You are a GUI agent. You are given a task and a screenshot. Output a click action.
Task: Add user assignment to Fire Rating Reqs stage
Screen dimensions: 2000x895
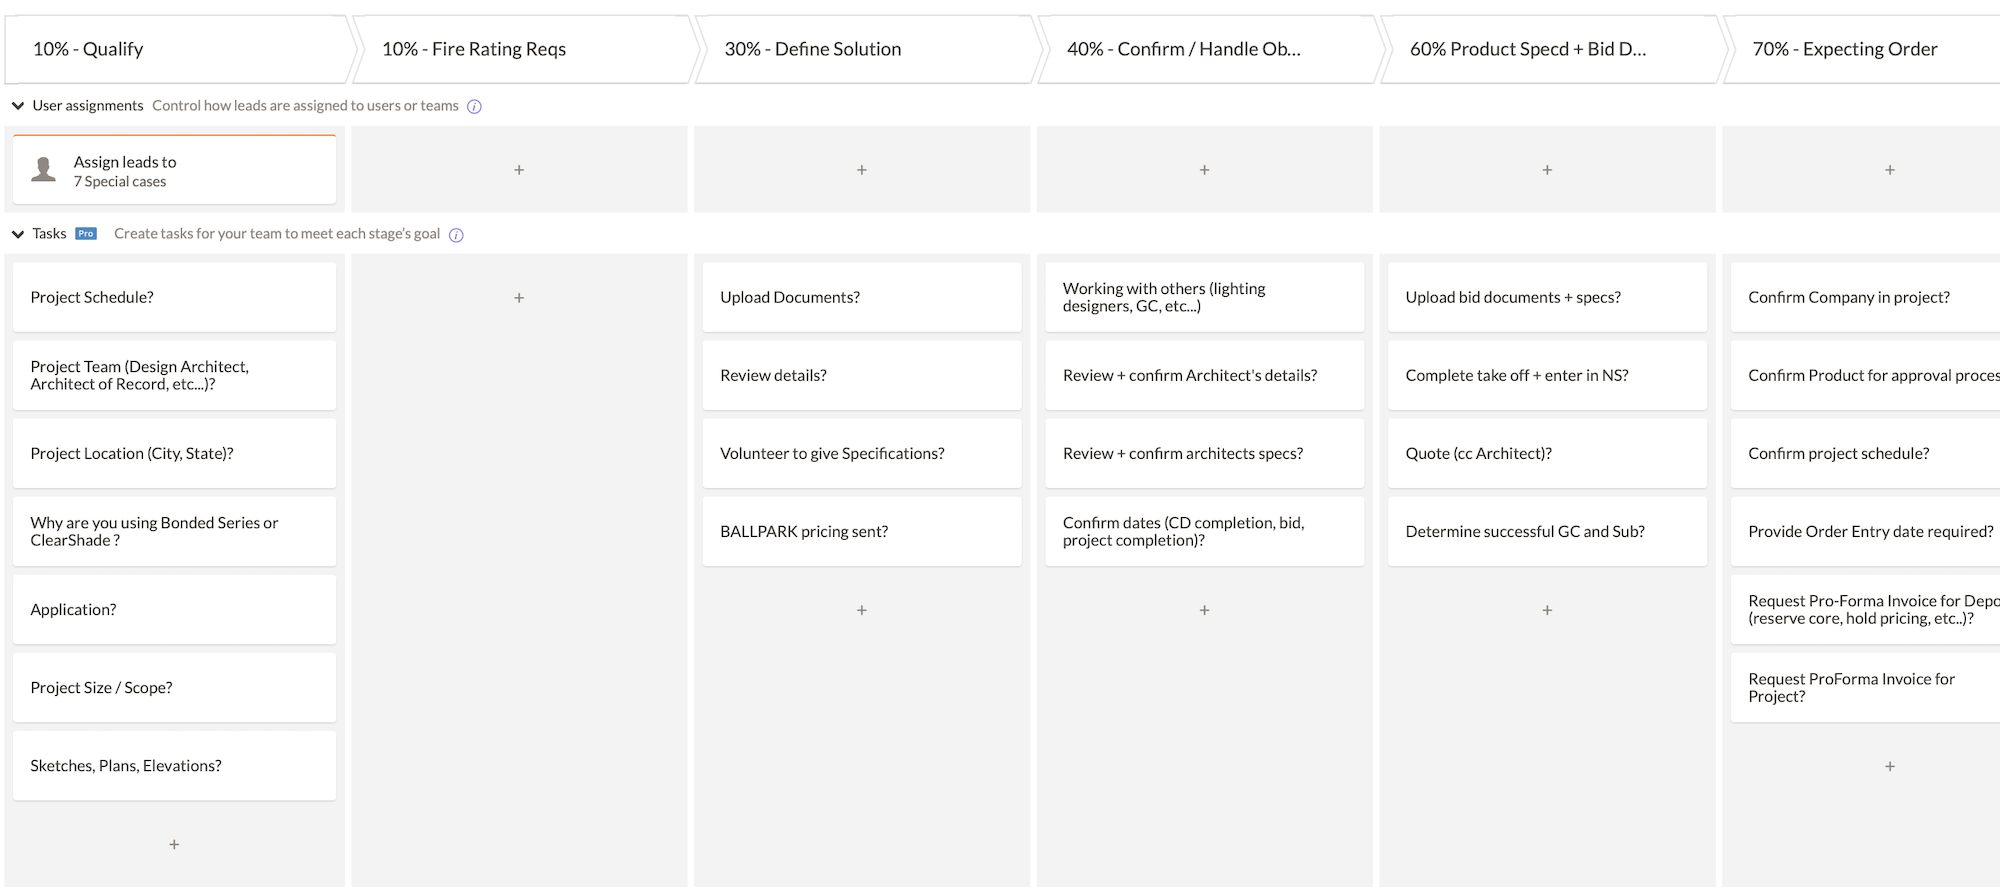[x=519, y=170]
